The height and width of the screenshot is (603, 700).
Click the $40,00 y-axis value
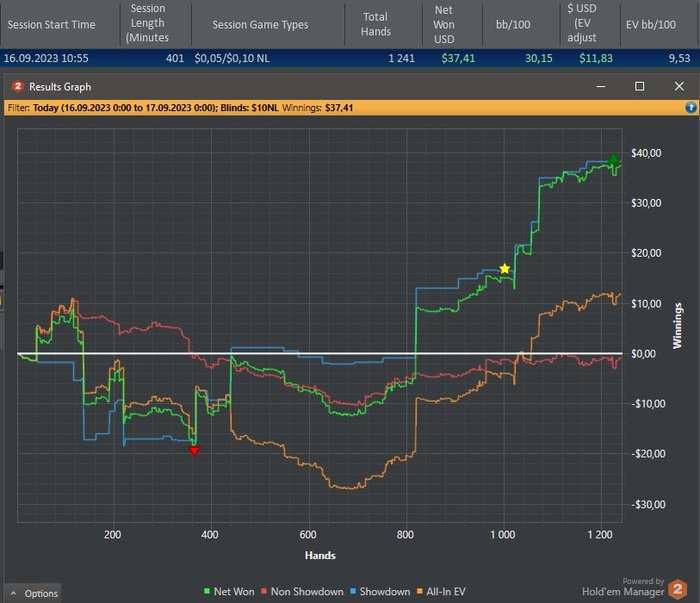click(646, 153)
